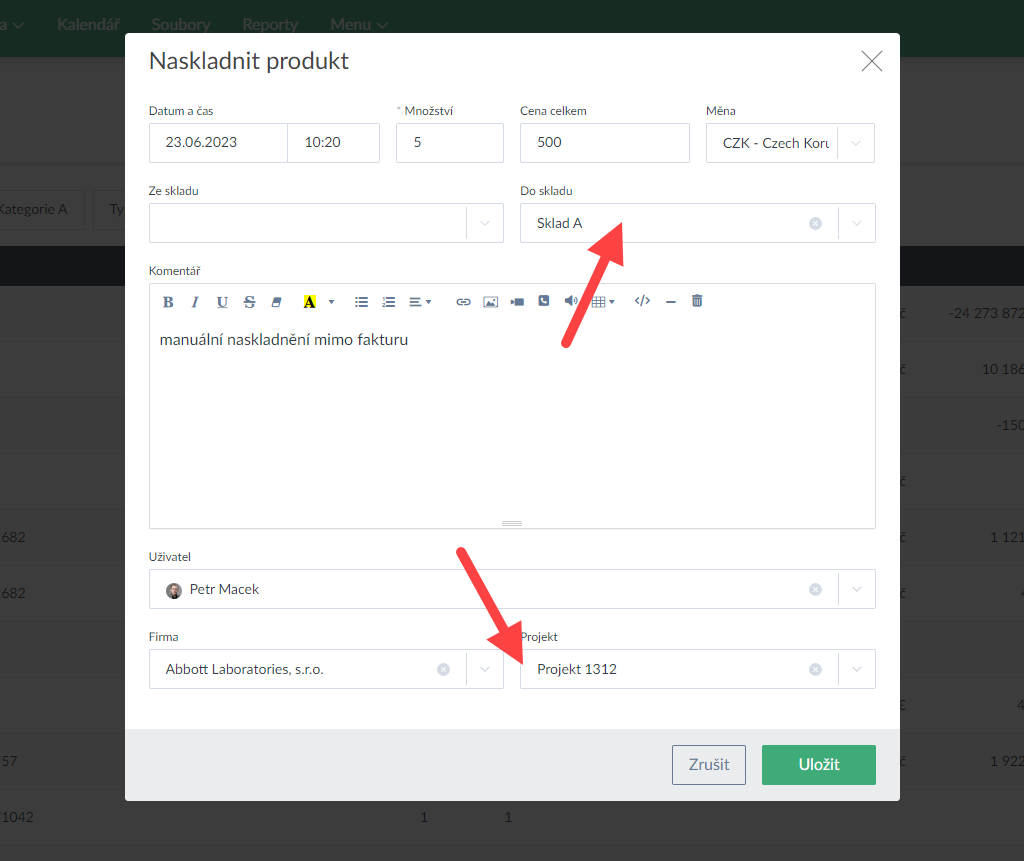Screen dimensions: 1024x861
Task: Insert an image into the comment
Action: pyautogui.click(x=490, y=302)
